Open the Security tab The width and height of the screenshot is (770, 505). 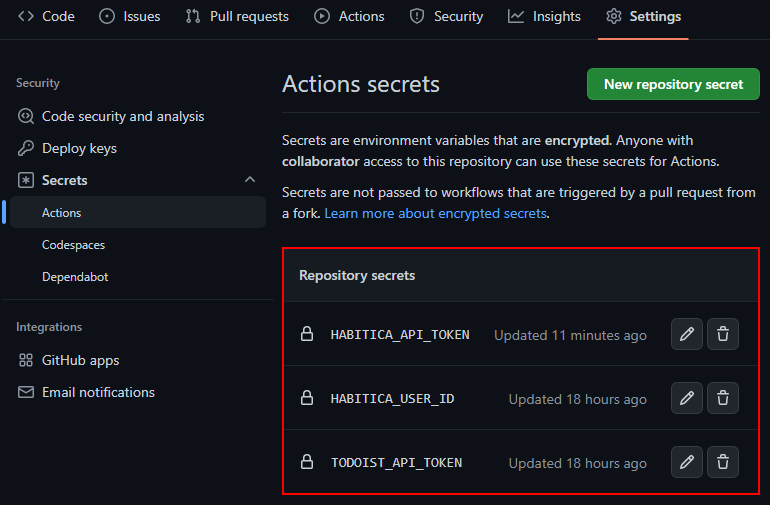tap(446, 16)
